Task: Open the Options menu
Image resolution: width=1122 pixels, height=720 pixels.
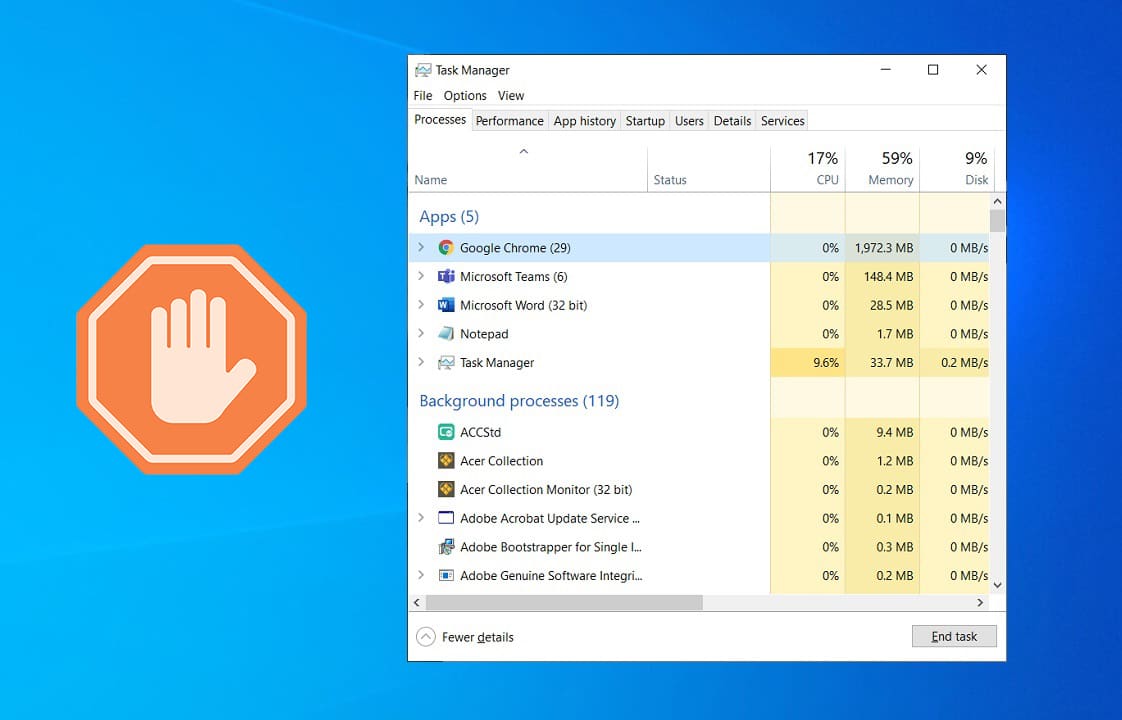Action: [x=464, y=95]
